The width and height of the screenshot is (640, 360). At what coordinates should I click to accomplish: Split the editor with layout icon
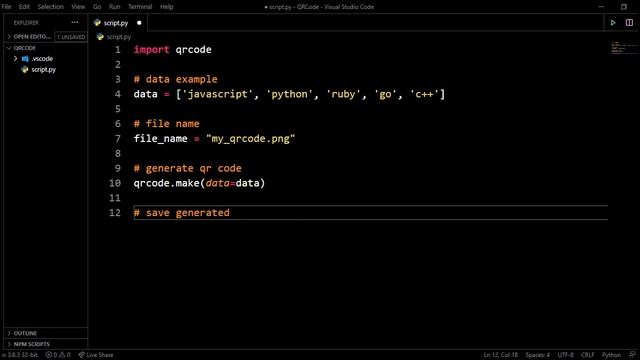pos(629,23)
